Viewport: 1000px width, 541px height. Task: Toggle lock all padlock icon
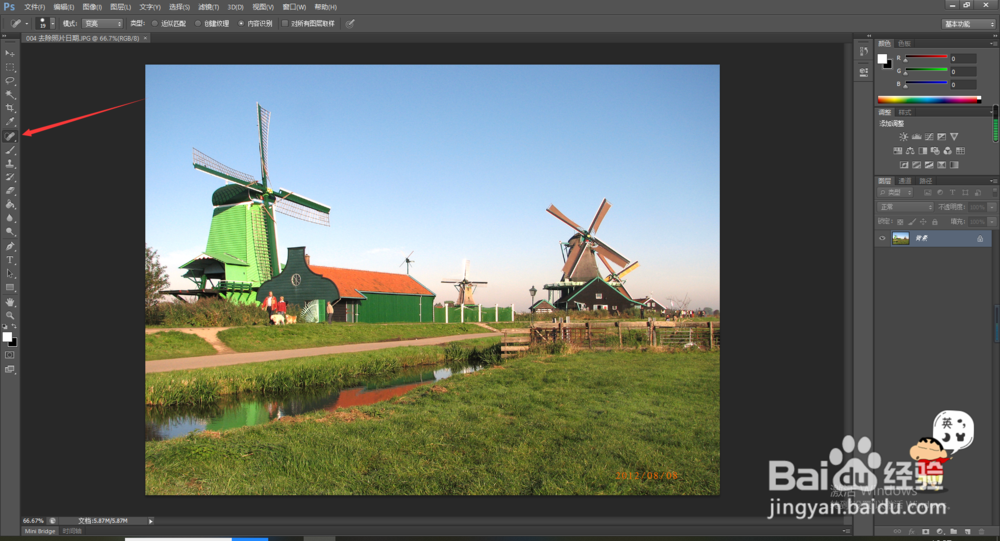point(935,222)
